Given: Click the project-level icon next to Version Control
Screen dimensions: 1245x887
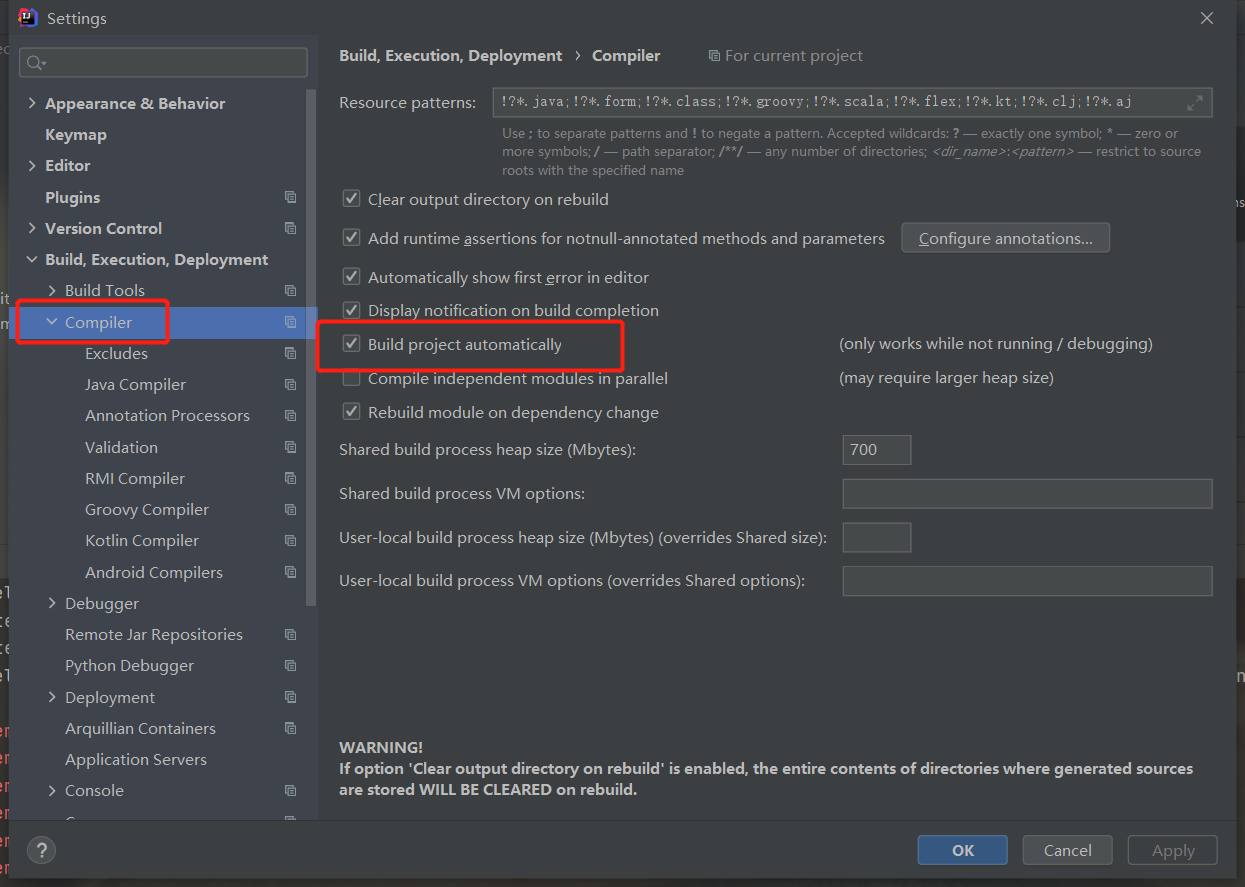Looking at the screenshot, I should tap(291, 228).
